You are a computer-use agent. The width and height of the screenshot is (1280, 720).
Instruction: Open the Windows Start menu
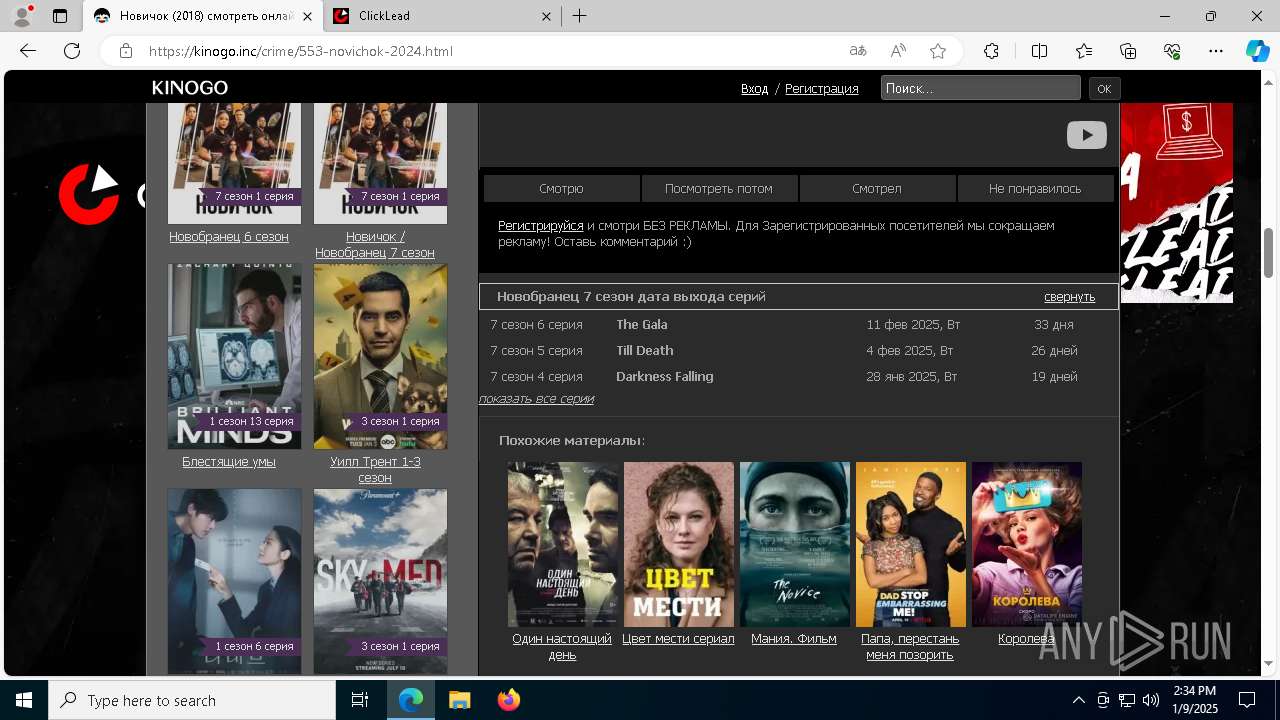[x=24, y=700]
